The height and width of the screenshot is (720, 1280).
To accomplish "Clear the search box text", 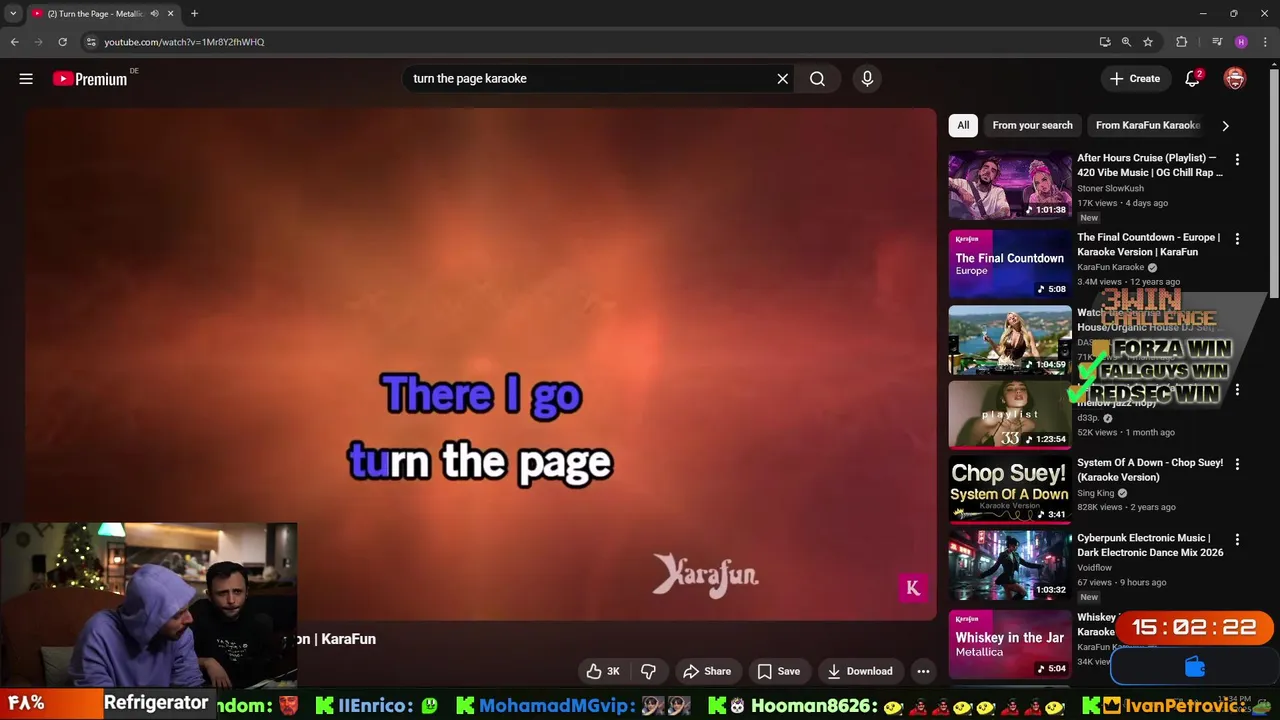I will pyautogui.click(x=783, y=79).
